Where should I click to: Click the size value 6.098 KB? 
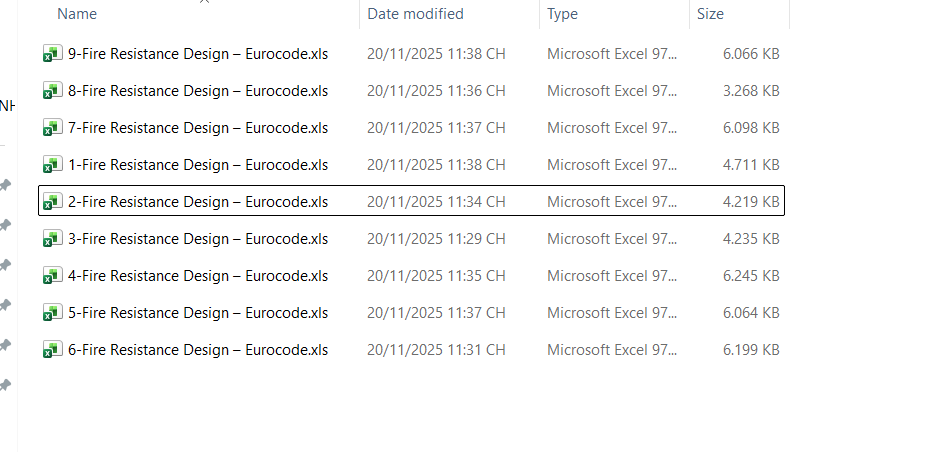(751, 128)
